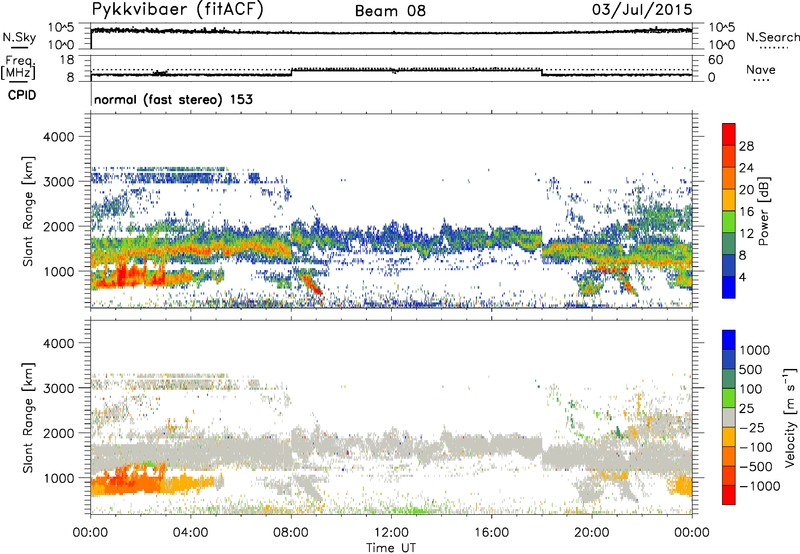This screenshot has width=800, height=554.
Task: Select the 08:00 time tick label
Action: coord(291,533)
